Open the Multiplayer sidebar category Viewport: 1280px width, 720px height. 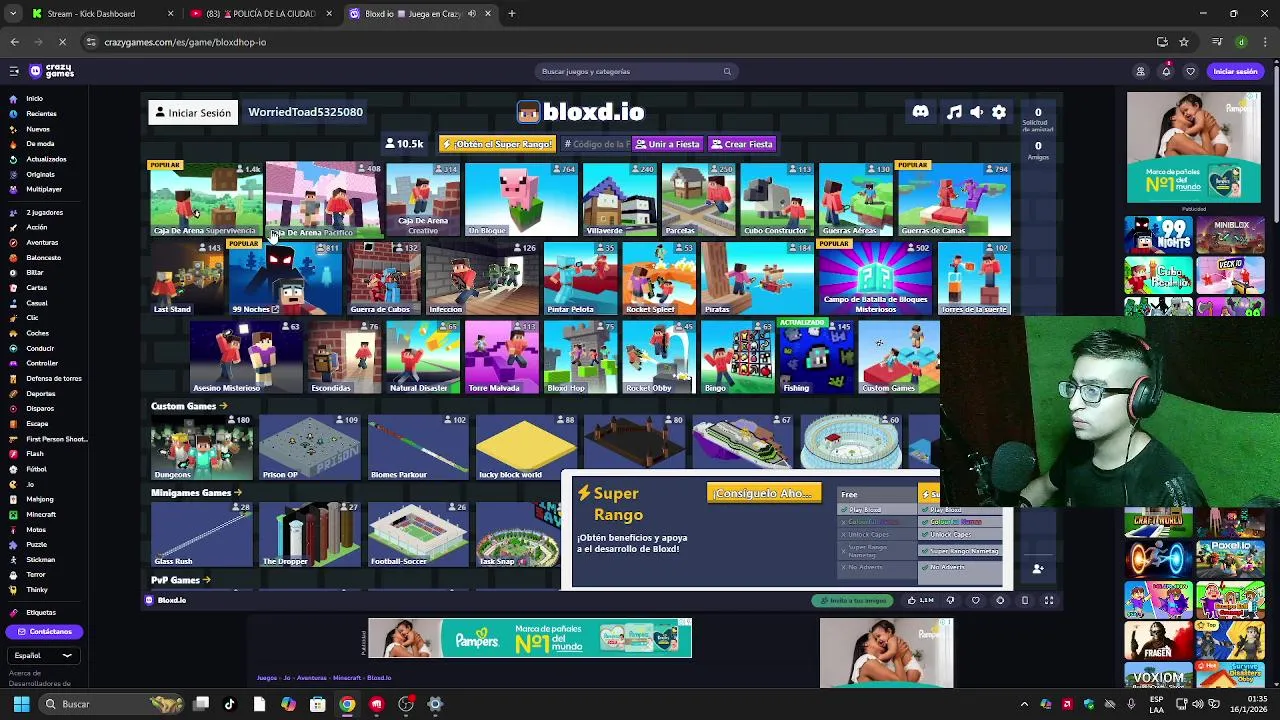pyautogui.click(x=43, y=189)
